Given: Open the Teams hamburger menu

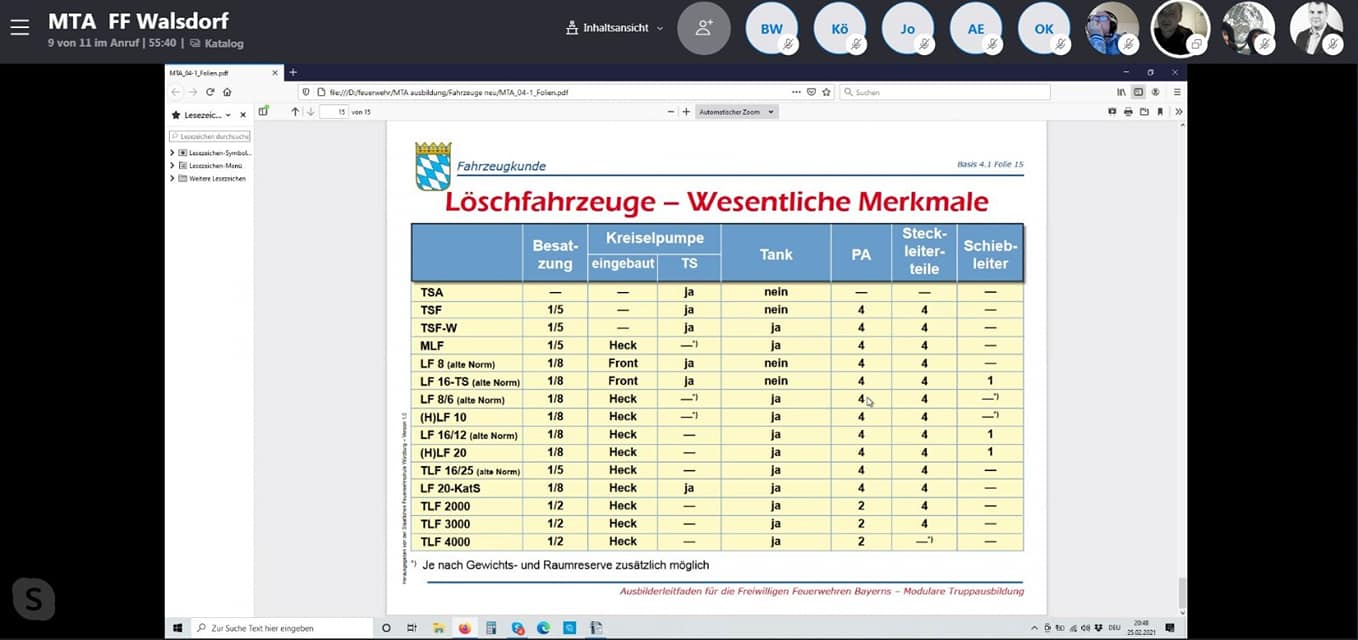Looking at the screenshot, I should coord(20,28).
